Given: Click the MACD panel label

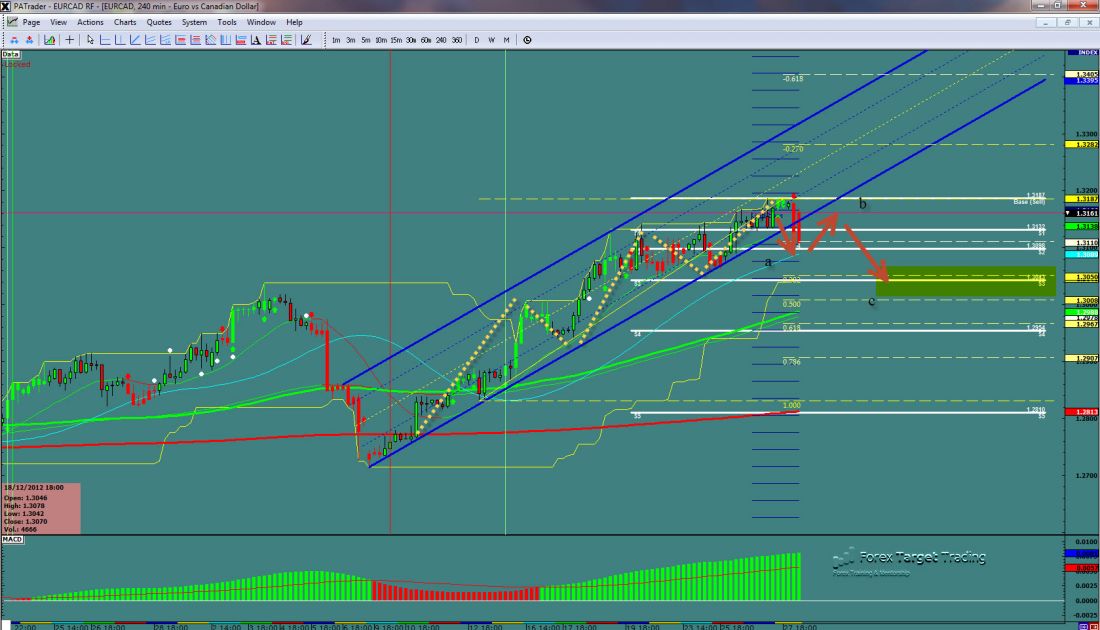Looking at the screenshot, I should [x=13, y=541].
